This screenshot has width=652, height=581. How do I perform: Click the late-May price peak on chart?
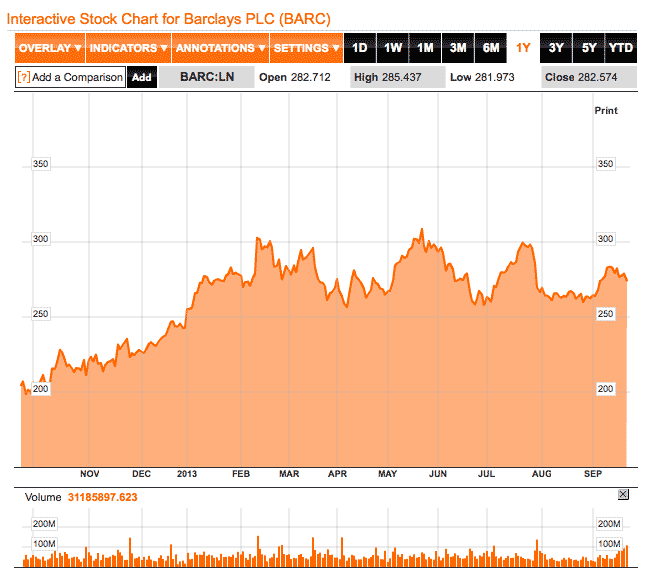(x=422, y=230)
